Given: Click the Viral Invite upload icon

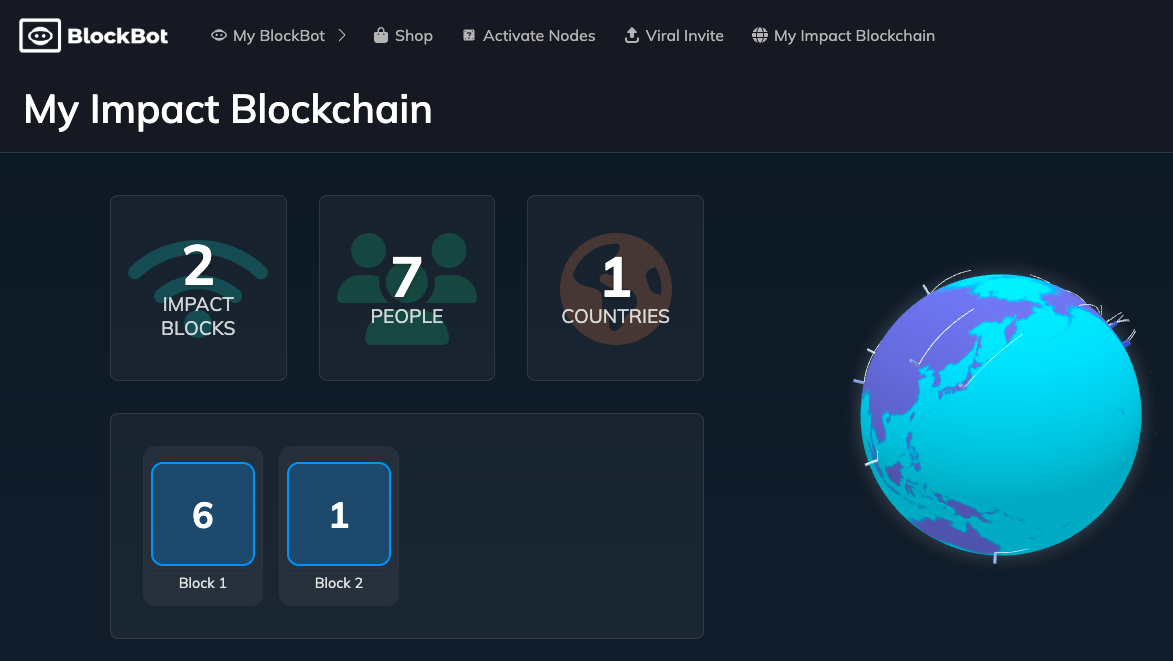Looking at the screenshot, I should point(631,35).
